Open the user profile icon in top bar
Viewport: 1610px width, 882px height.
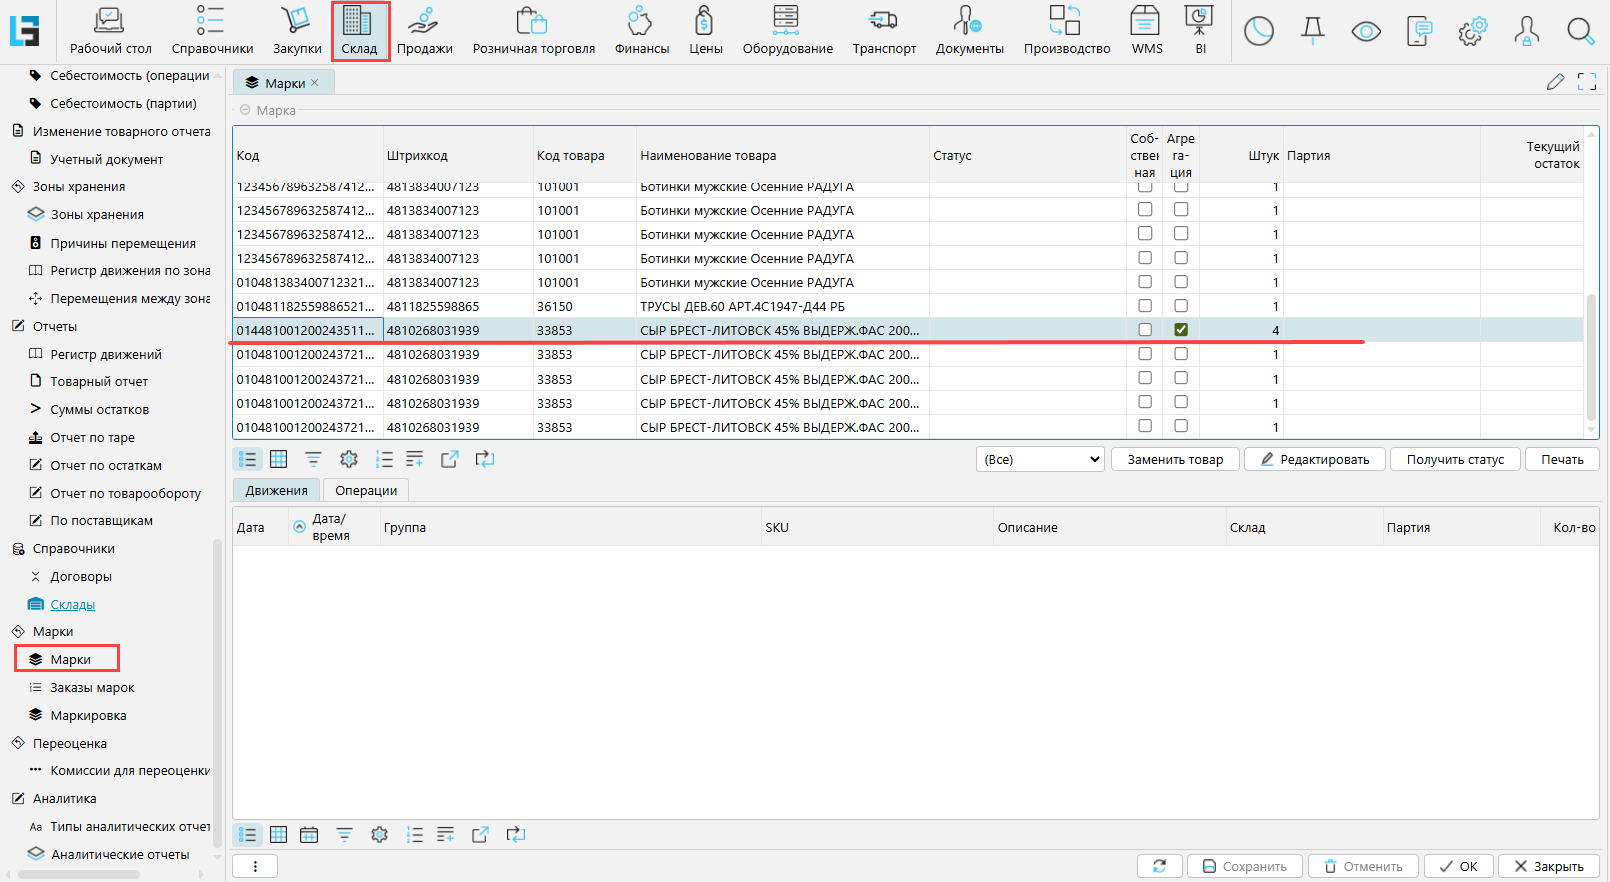point(1526,32)
